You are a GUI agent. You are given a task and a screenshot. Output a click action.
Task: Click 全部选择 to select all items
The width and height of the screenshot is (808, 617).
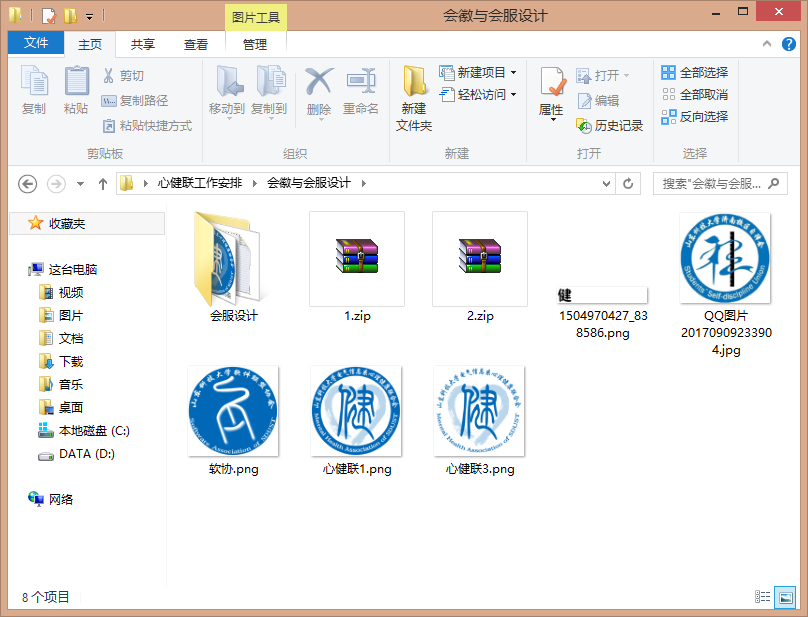pos(696,72)
